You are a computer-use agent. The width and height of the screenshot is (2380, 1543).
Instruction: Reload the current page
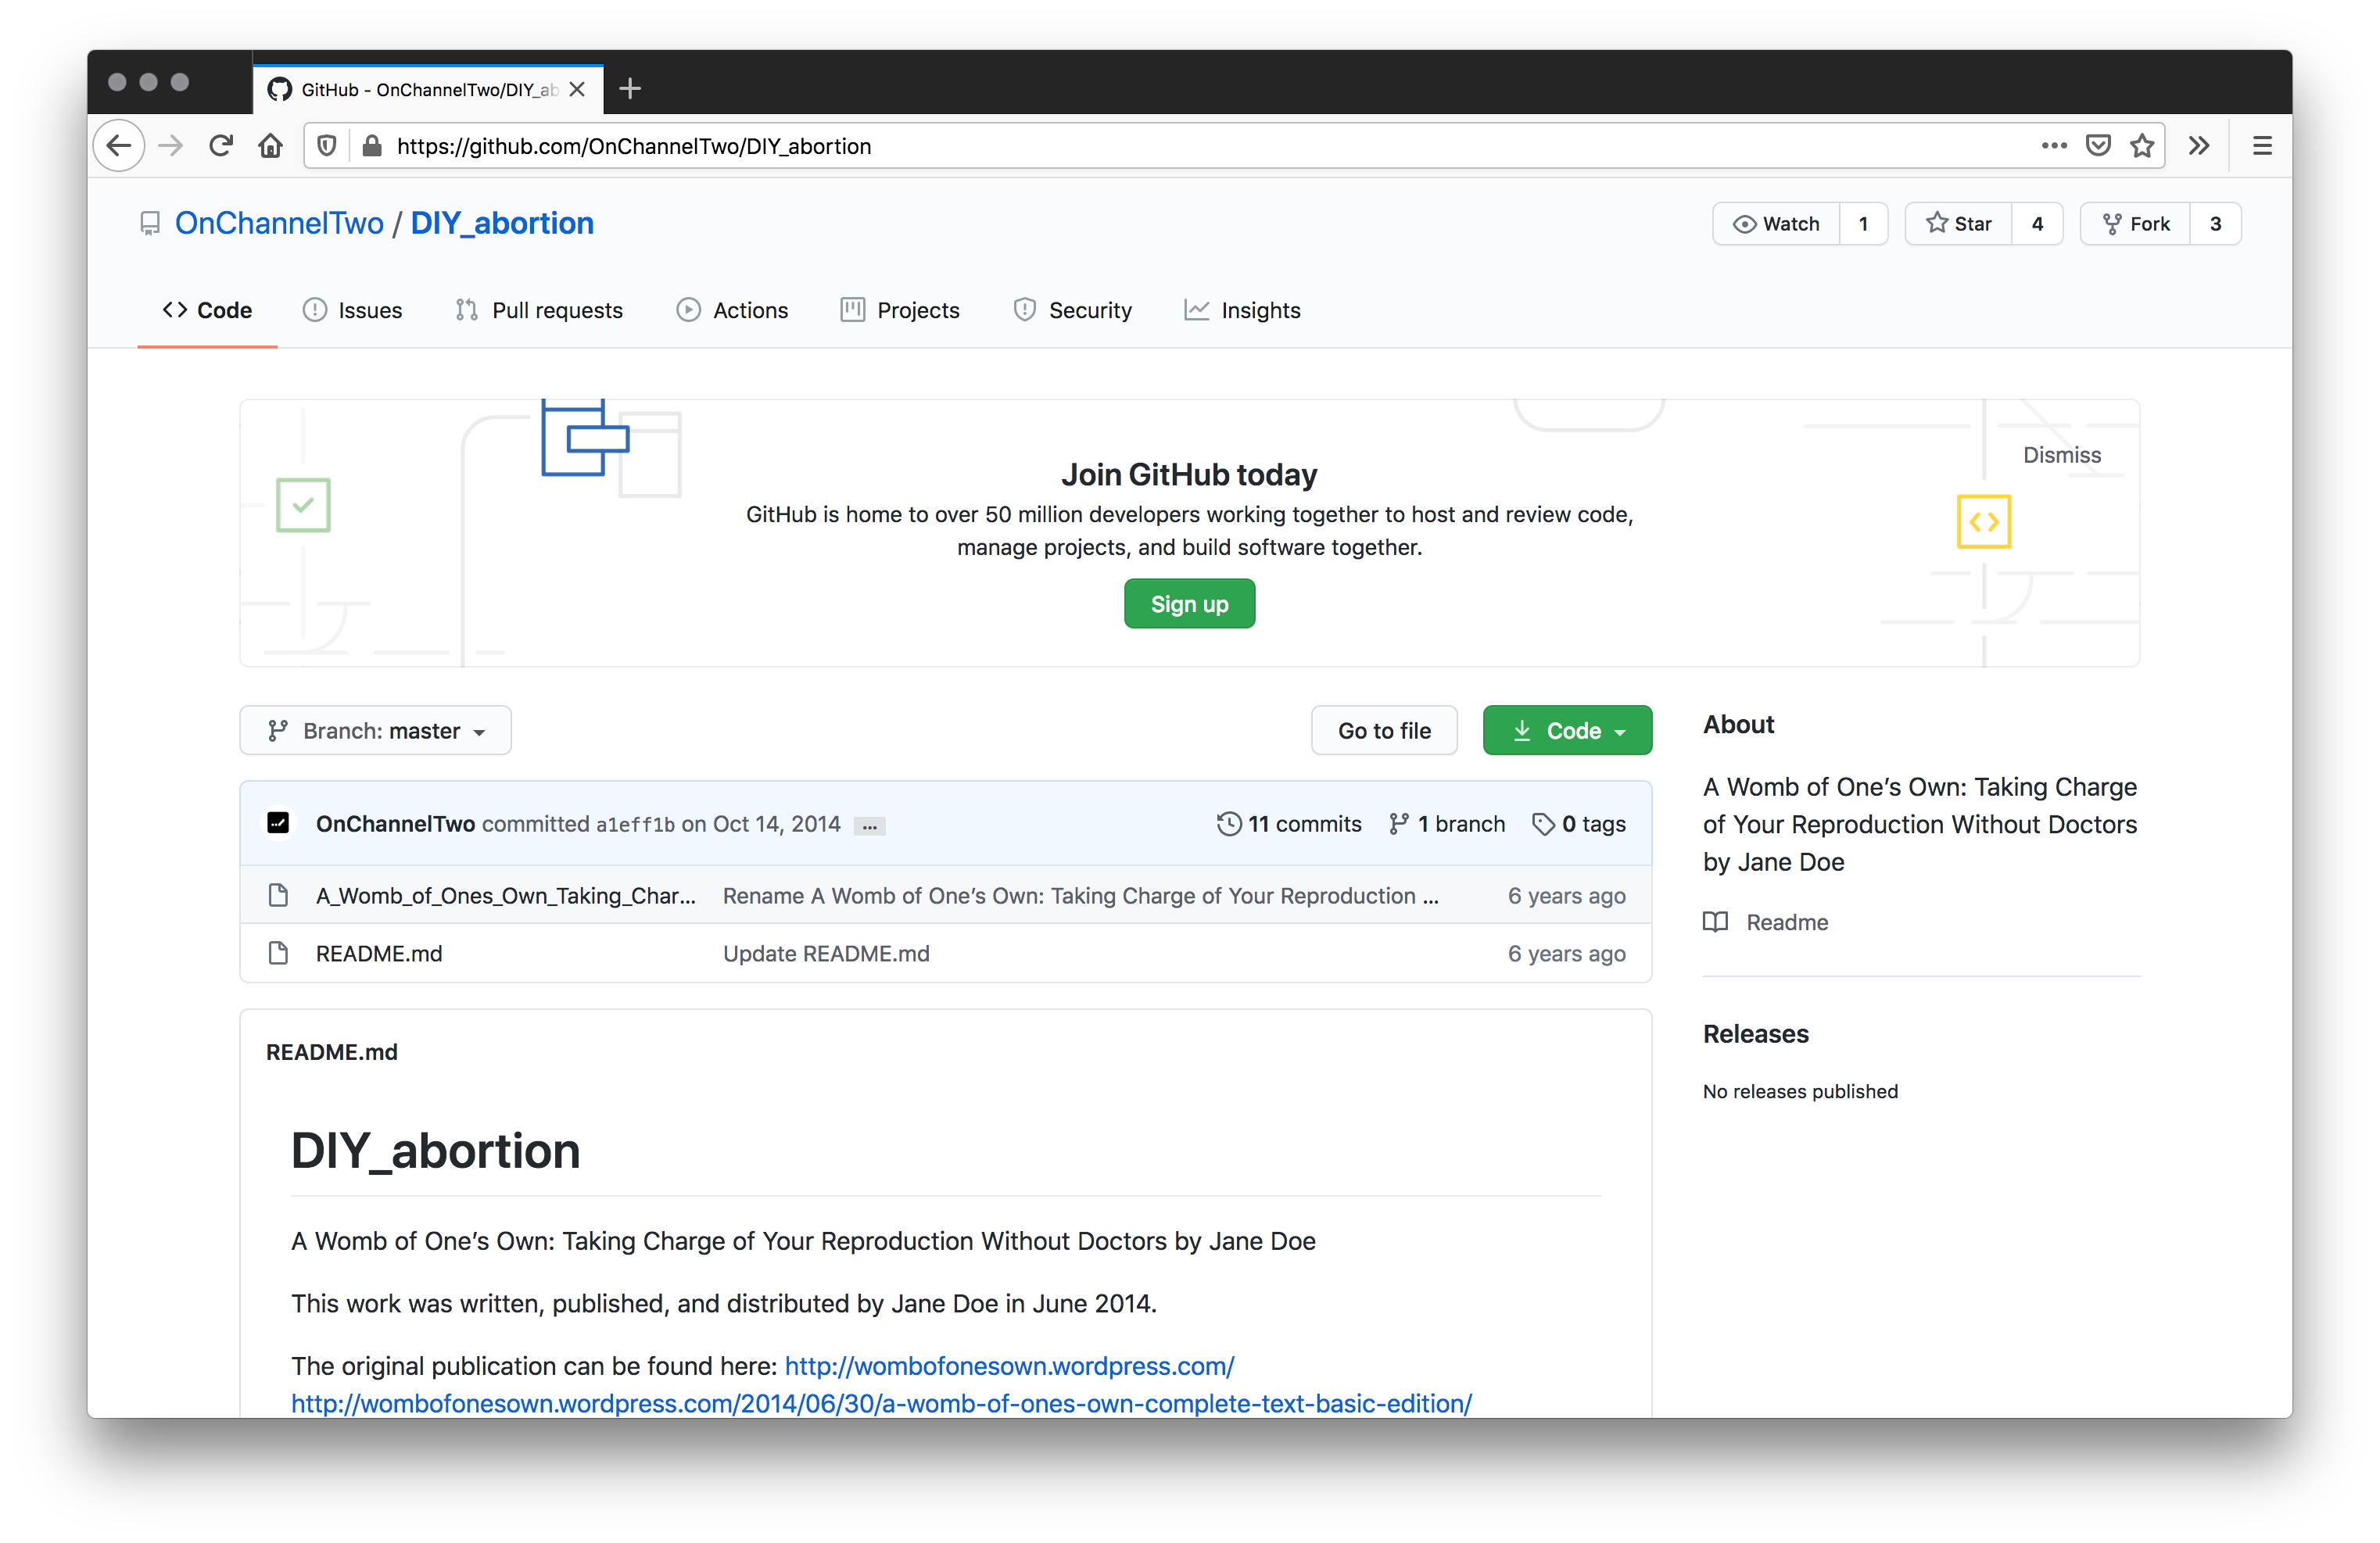221,146
